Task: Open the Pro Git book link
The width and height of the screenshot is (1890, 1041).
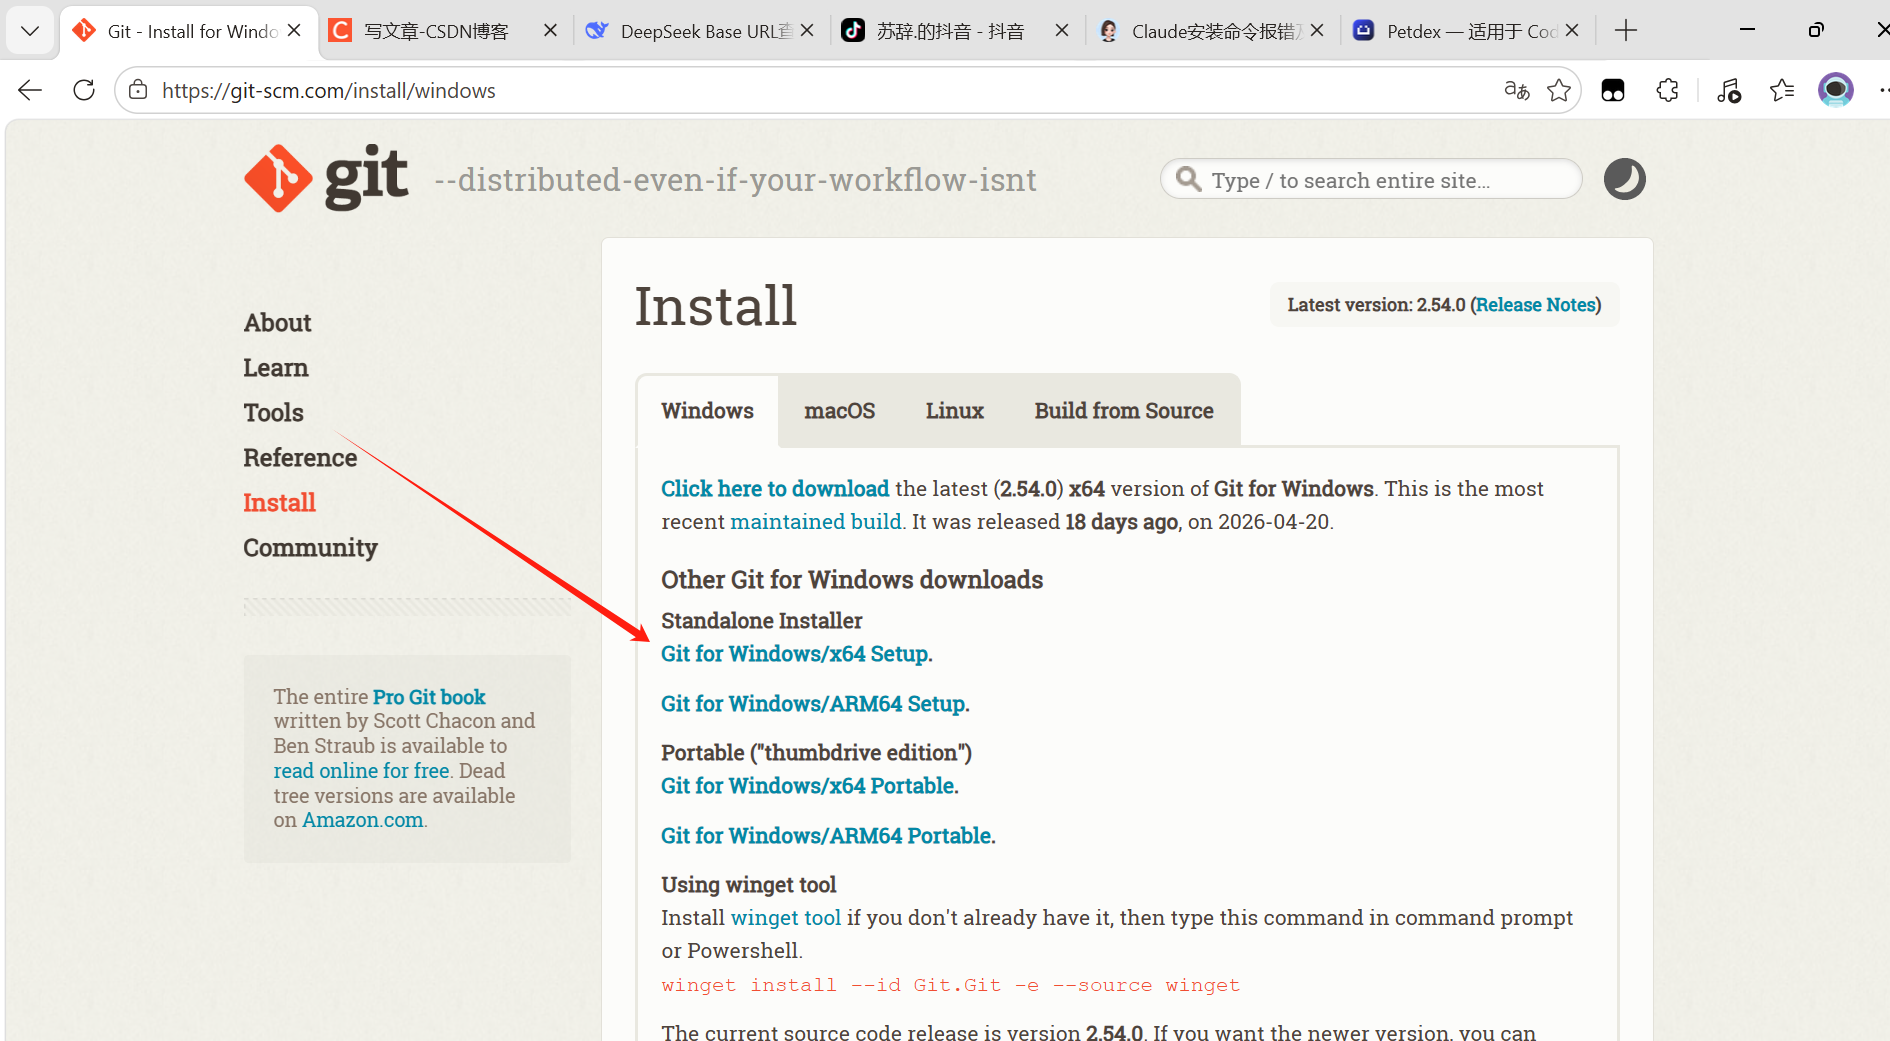Action: pos(429,697)
